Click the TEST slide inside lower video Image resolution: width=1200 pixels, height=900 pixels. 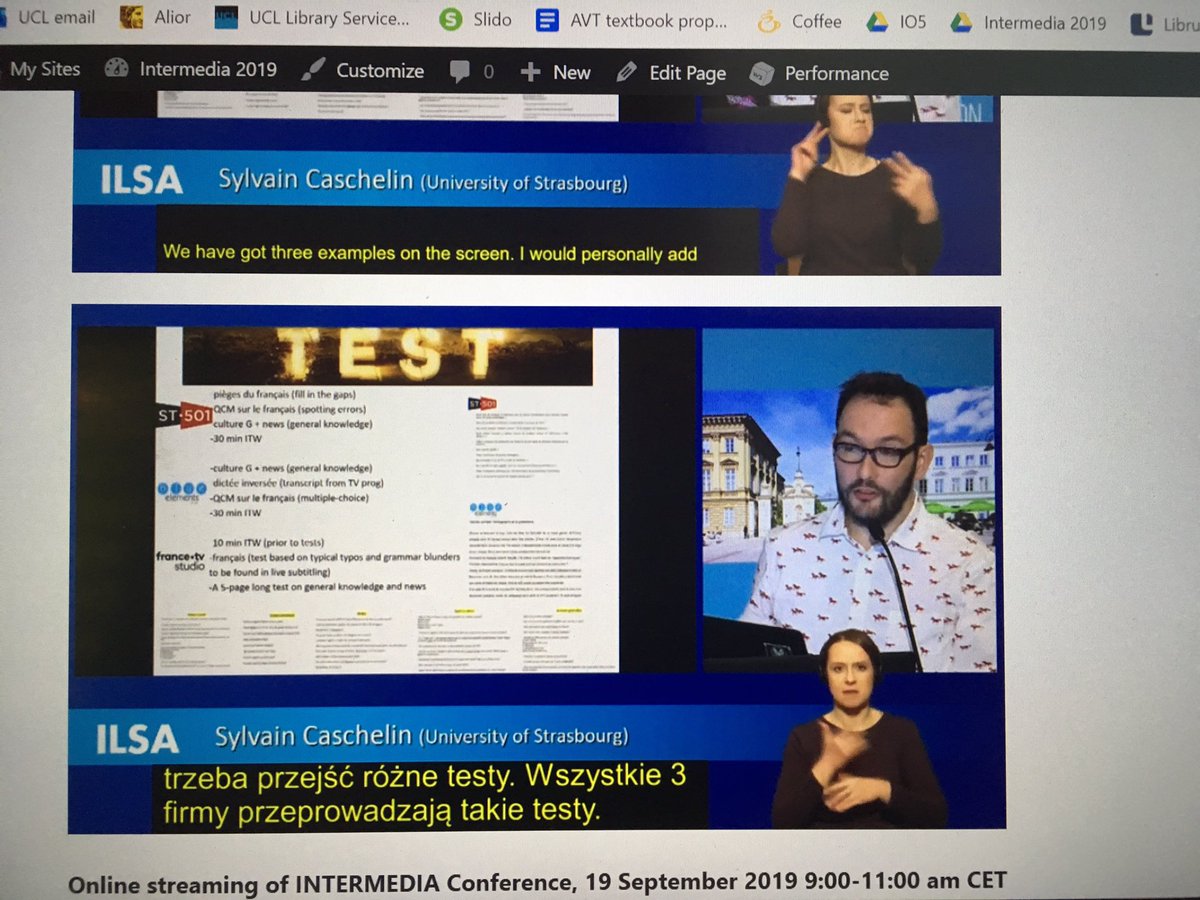(x=386, y=500)
